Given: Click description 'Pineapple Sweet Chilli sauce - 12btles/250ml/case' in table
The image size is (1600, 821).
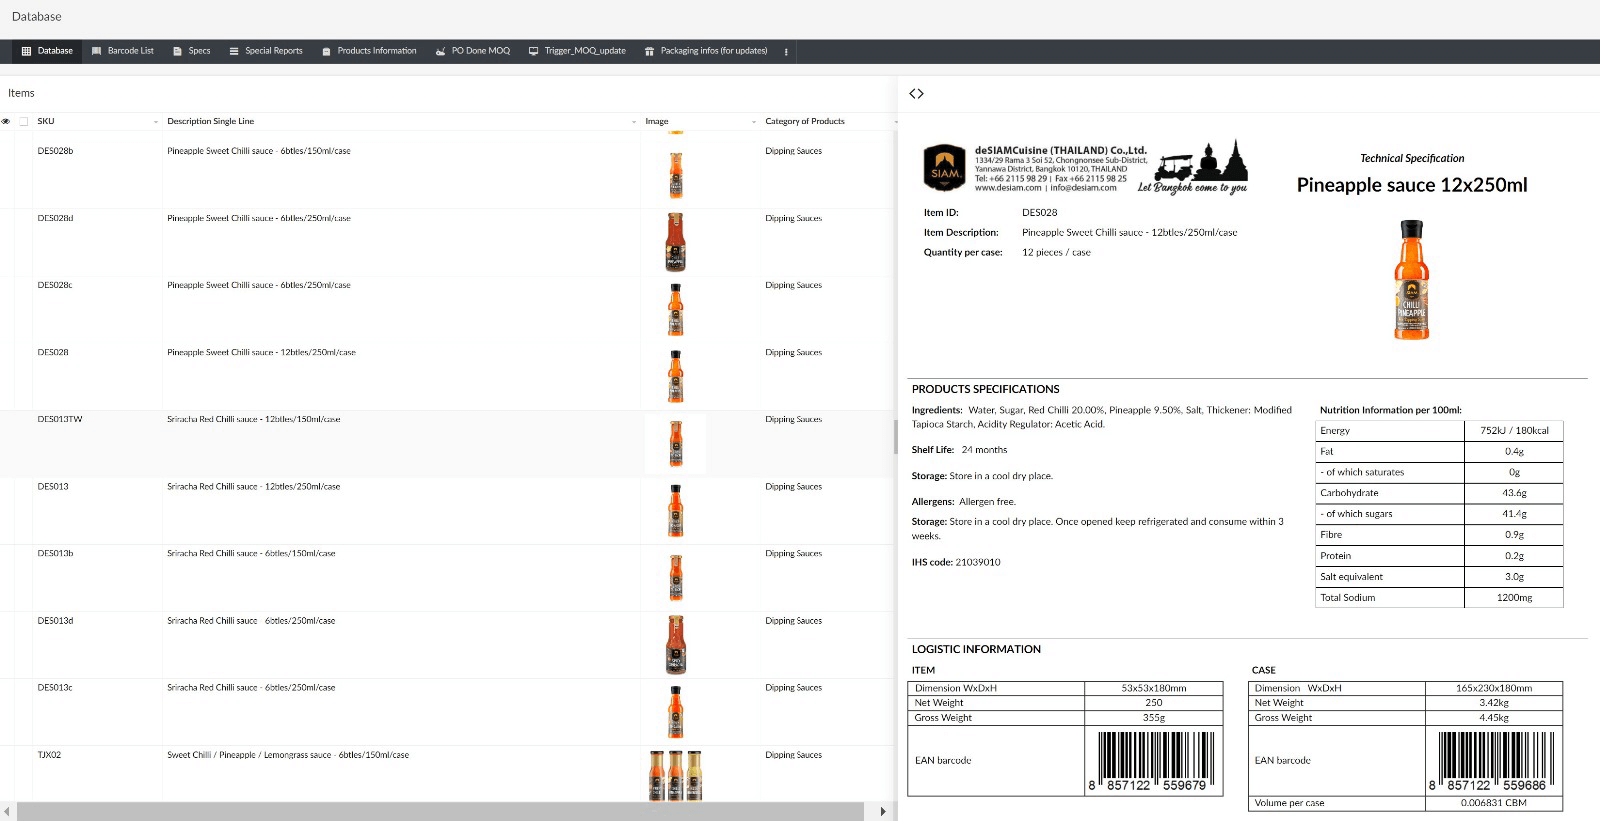Looking at the screenshot, I should [261, 352].
